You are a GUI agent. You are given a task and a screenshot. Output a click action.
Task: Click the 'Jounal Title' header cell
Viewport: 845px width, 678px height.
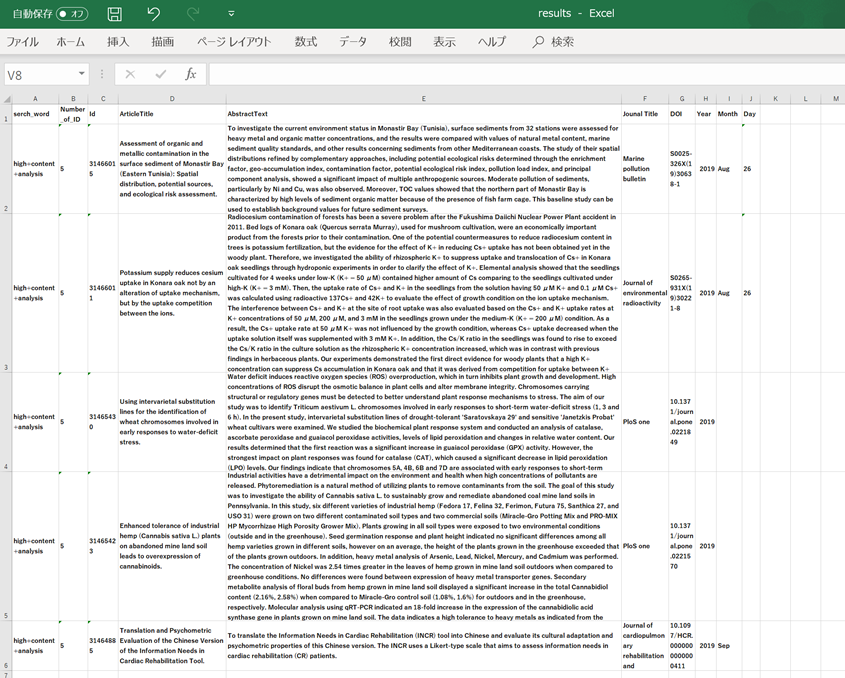(x=645, y=114)
